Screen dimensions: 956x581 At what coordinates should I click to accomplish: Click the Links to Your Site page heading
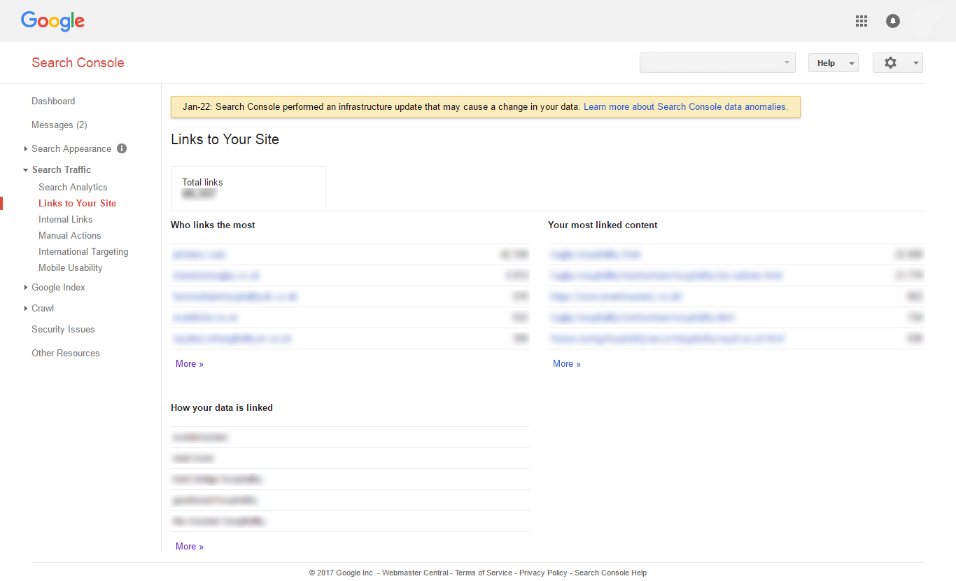coord(224,140)
